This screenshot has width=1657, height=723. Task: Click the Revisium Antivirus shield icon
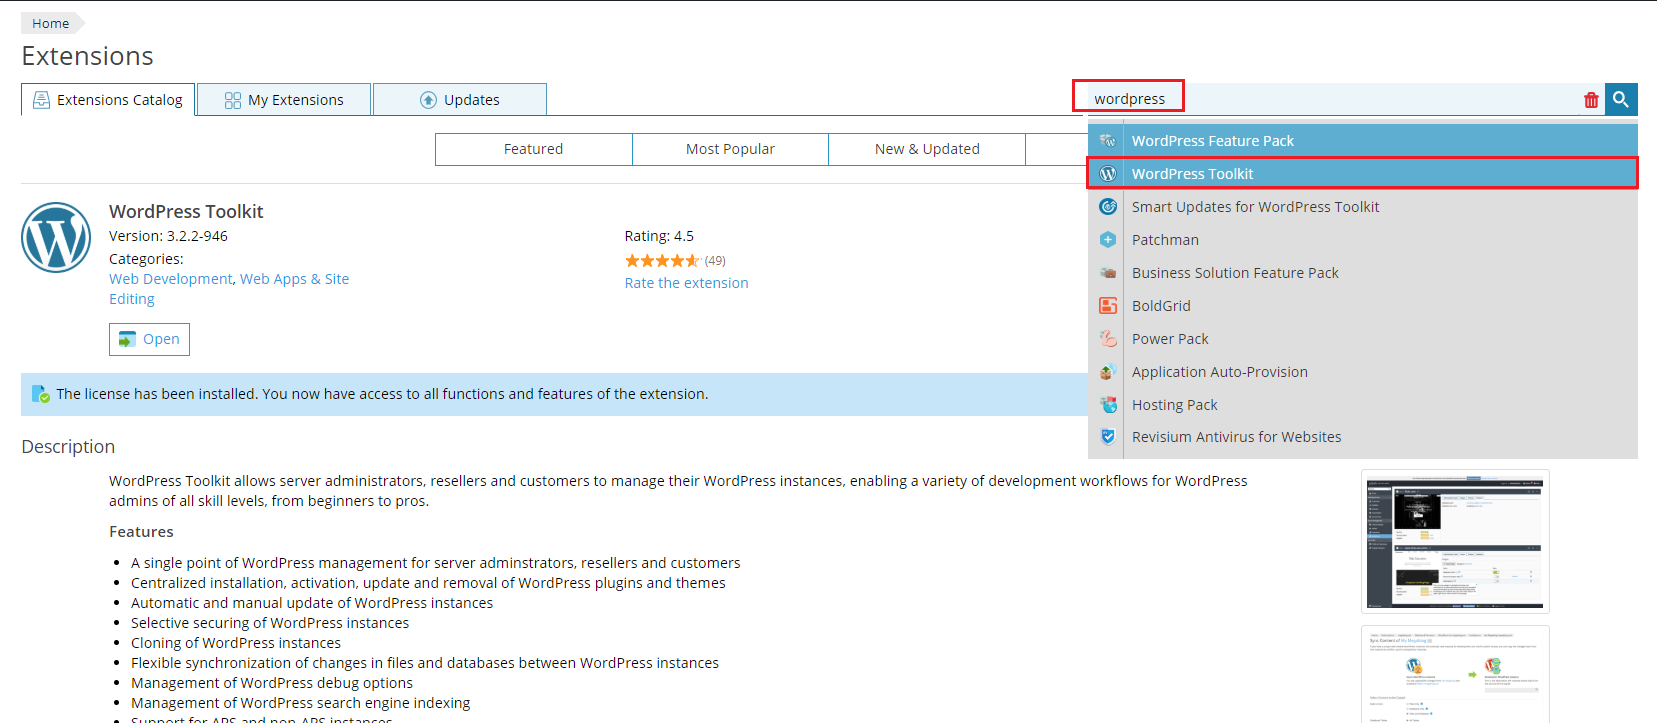[1108, 437]
